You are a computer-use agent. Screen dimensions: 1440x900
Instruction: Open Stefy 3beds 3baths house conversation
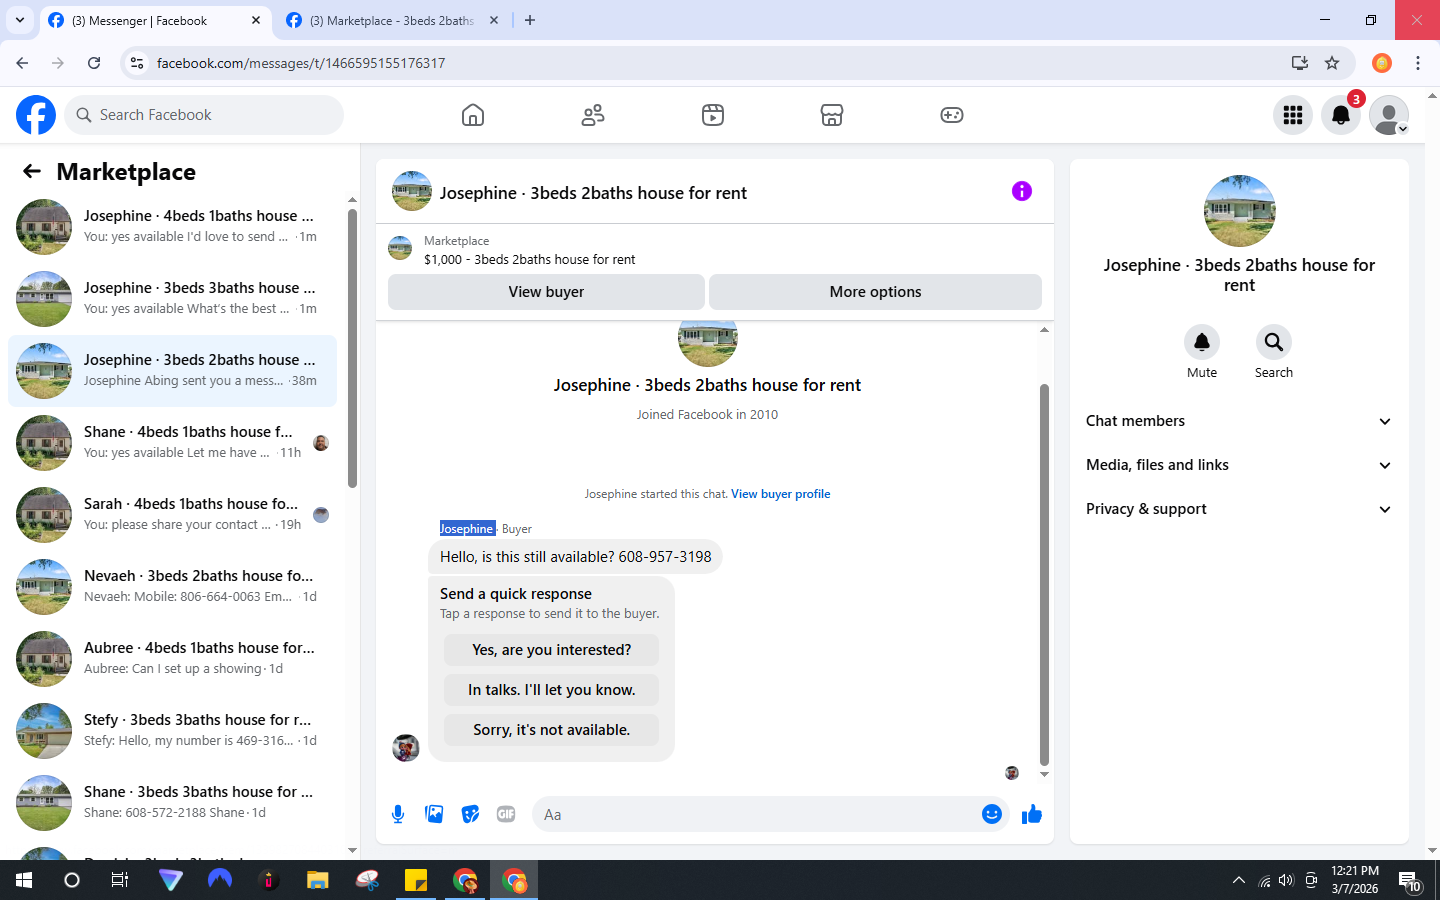click(x=172, y=731)
